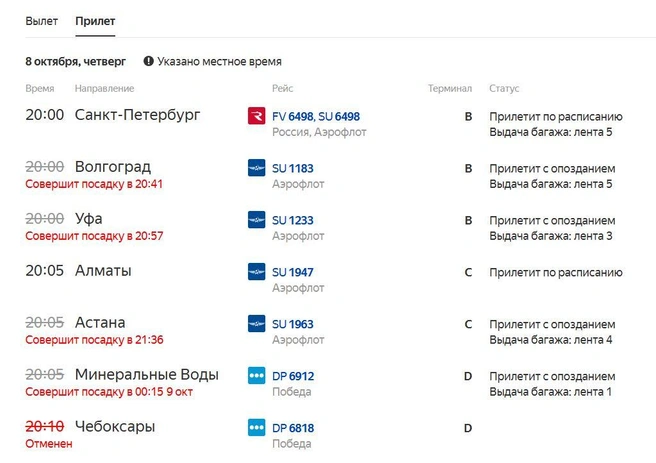Screen dimensions: 656x463
Task: Click Aeroflot logo next to SU 1947
Action: click(256, 271)
